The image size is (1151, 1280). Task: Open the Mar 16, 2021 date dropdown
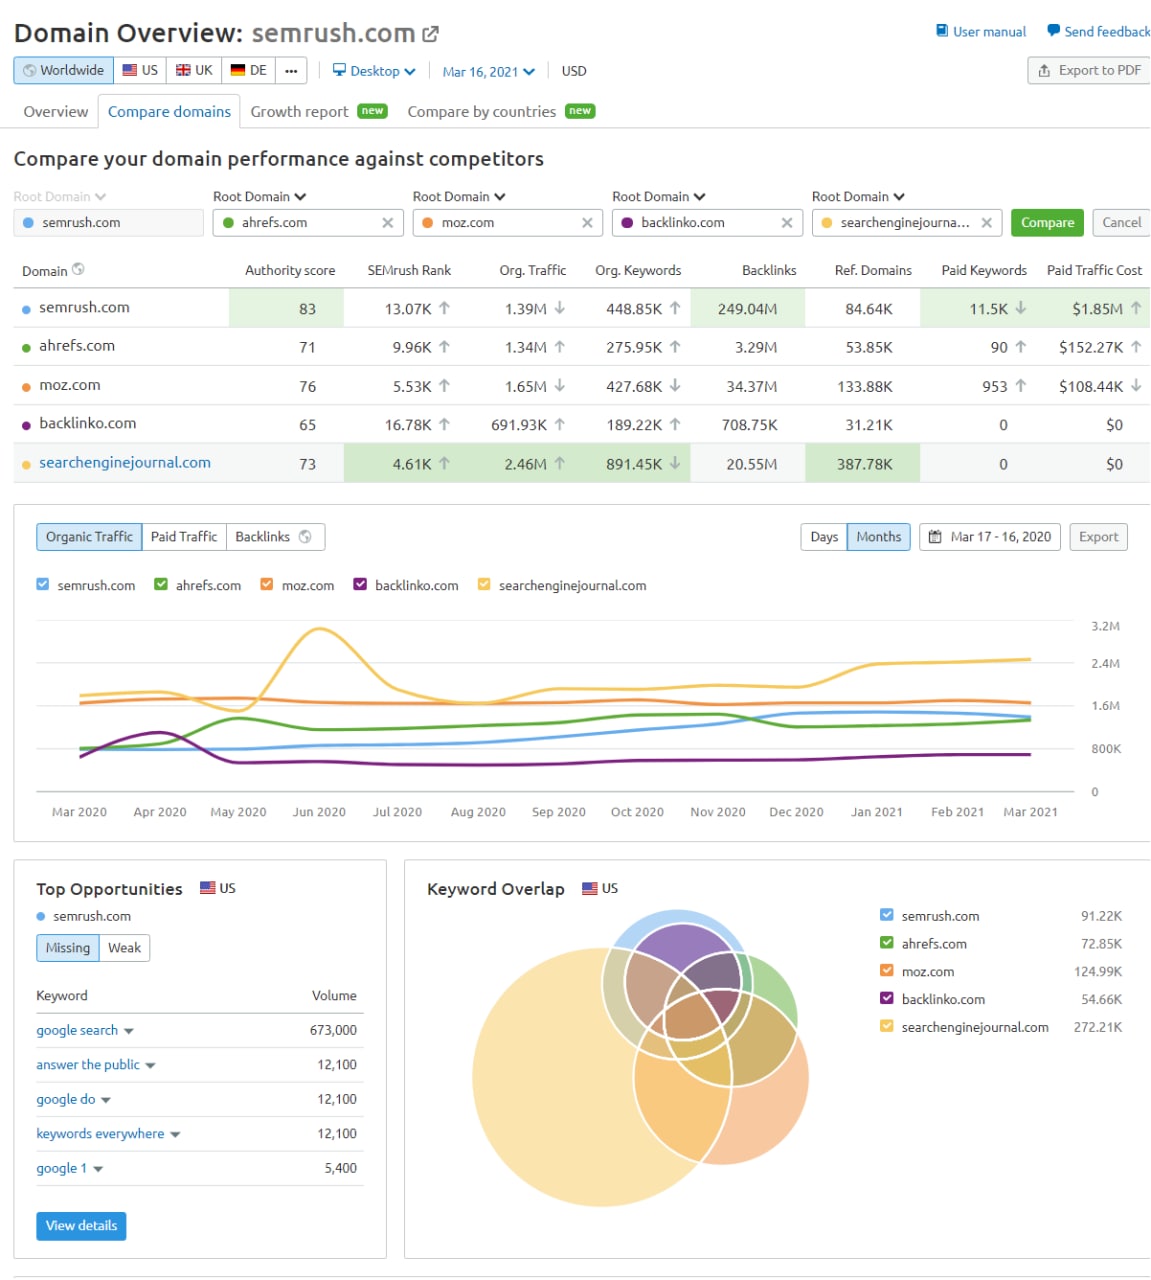488,72
